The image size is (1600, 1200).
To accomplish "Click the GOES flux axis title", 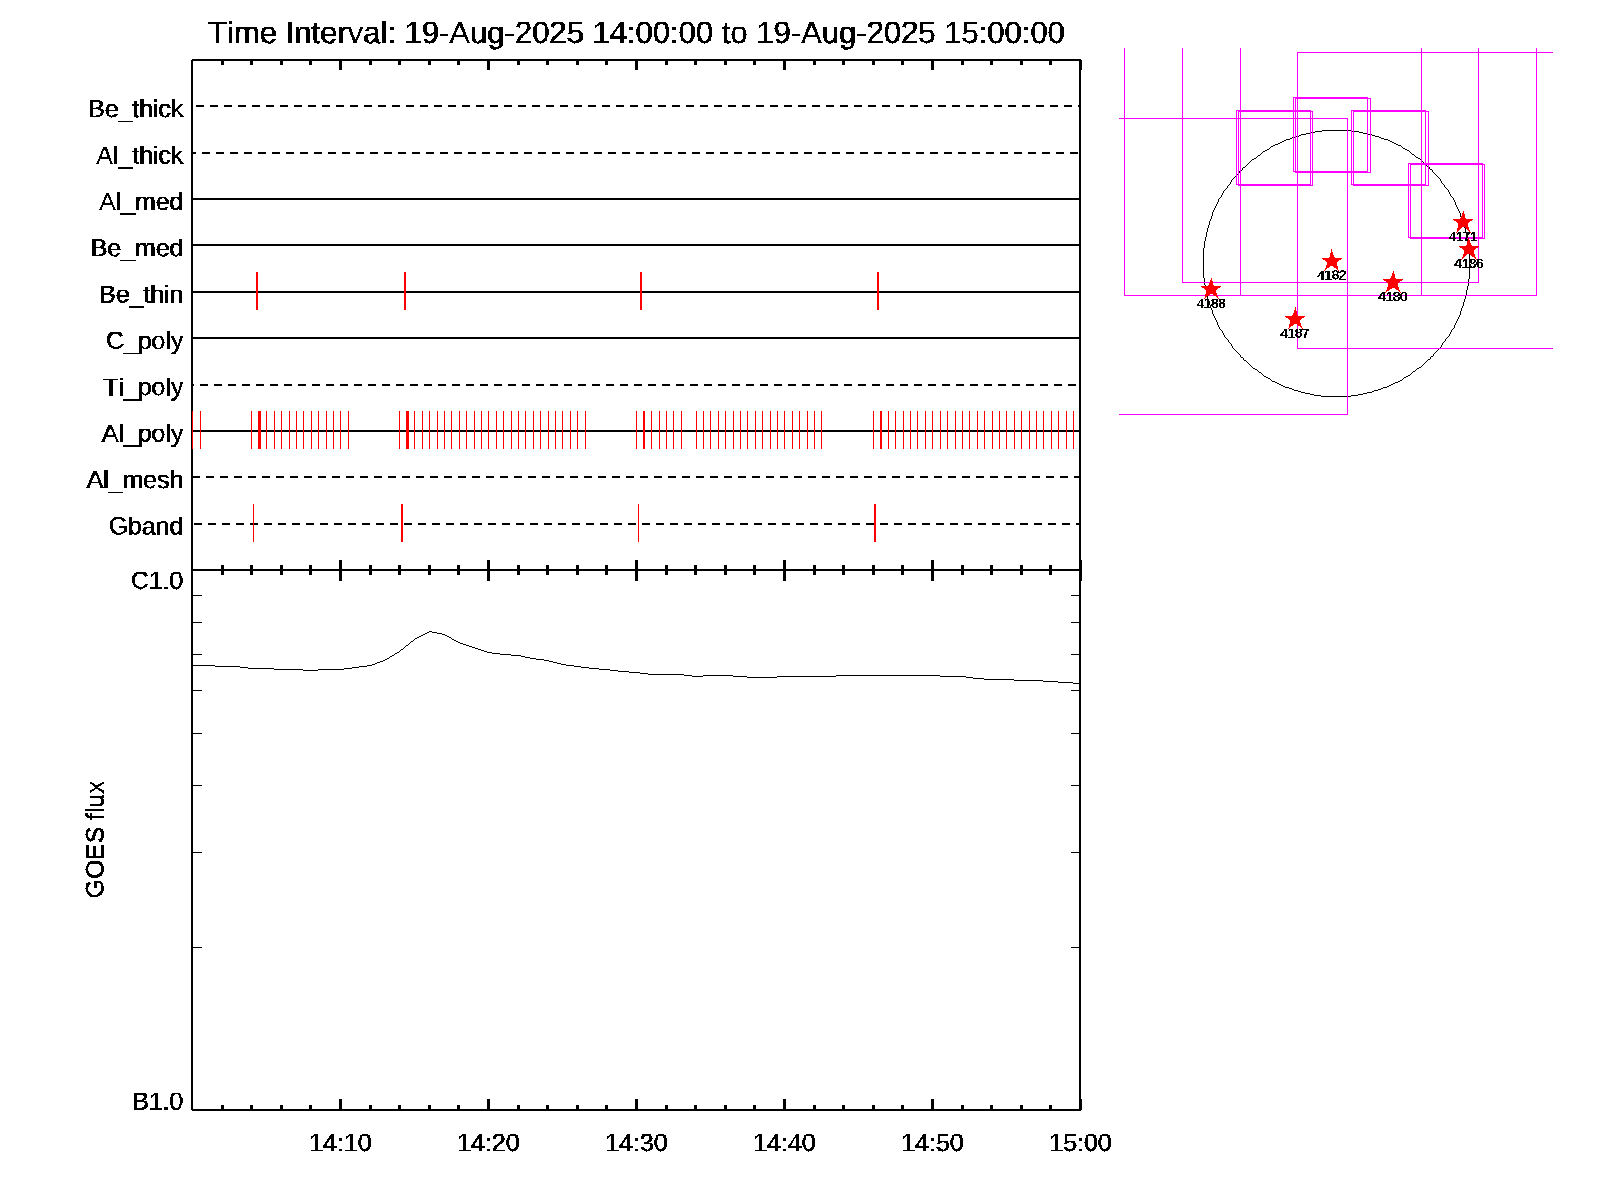I will tap(95, 840).
